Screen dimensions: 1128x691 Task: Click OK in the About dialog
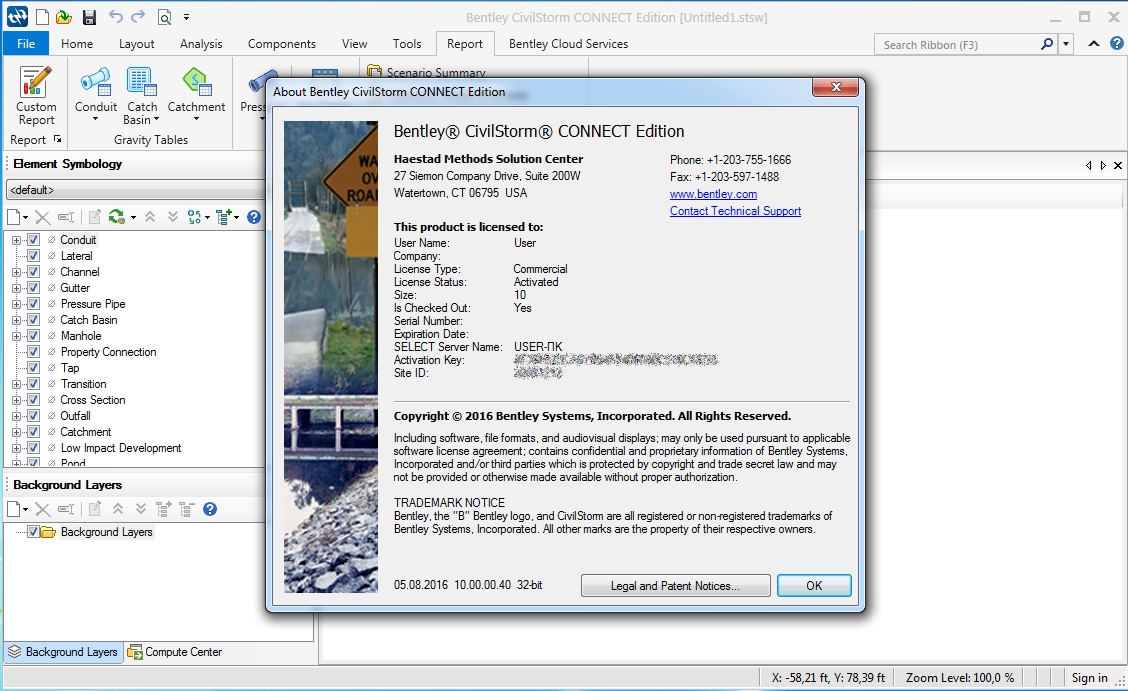(x=814, y=585)
